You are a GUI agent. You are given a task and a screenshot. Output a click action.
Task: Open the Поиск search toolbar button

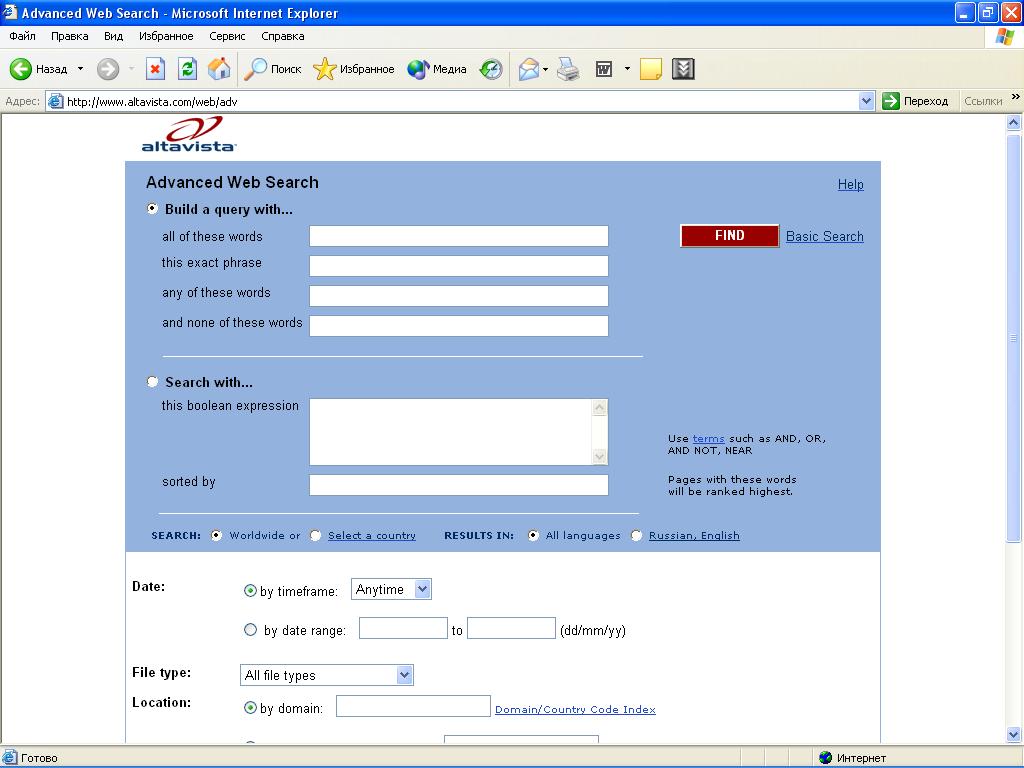(x=272, y=69)
